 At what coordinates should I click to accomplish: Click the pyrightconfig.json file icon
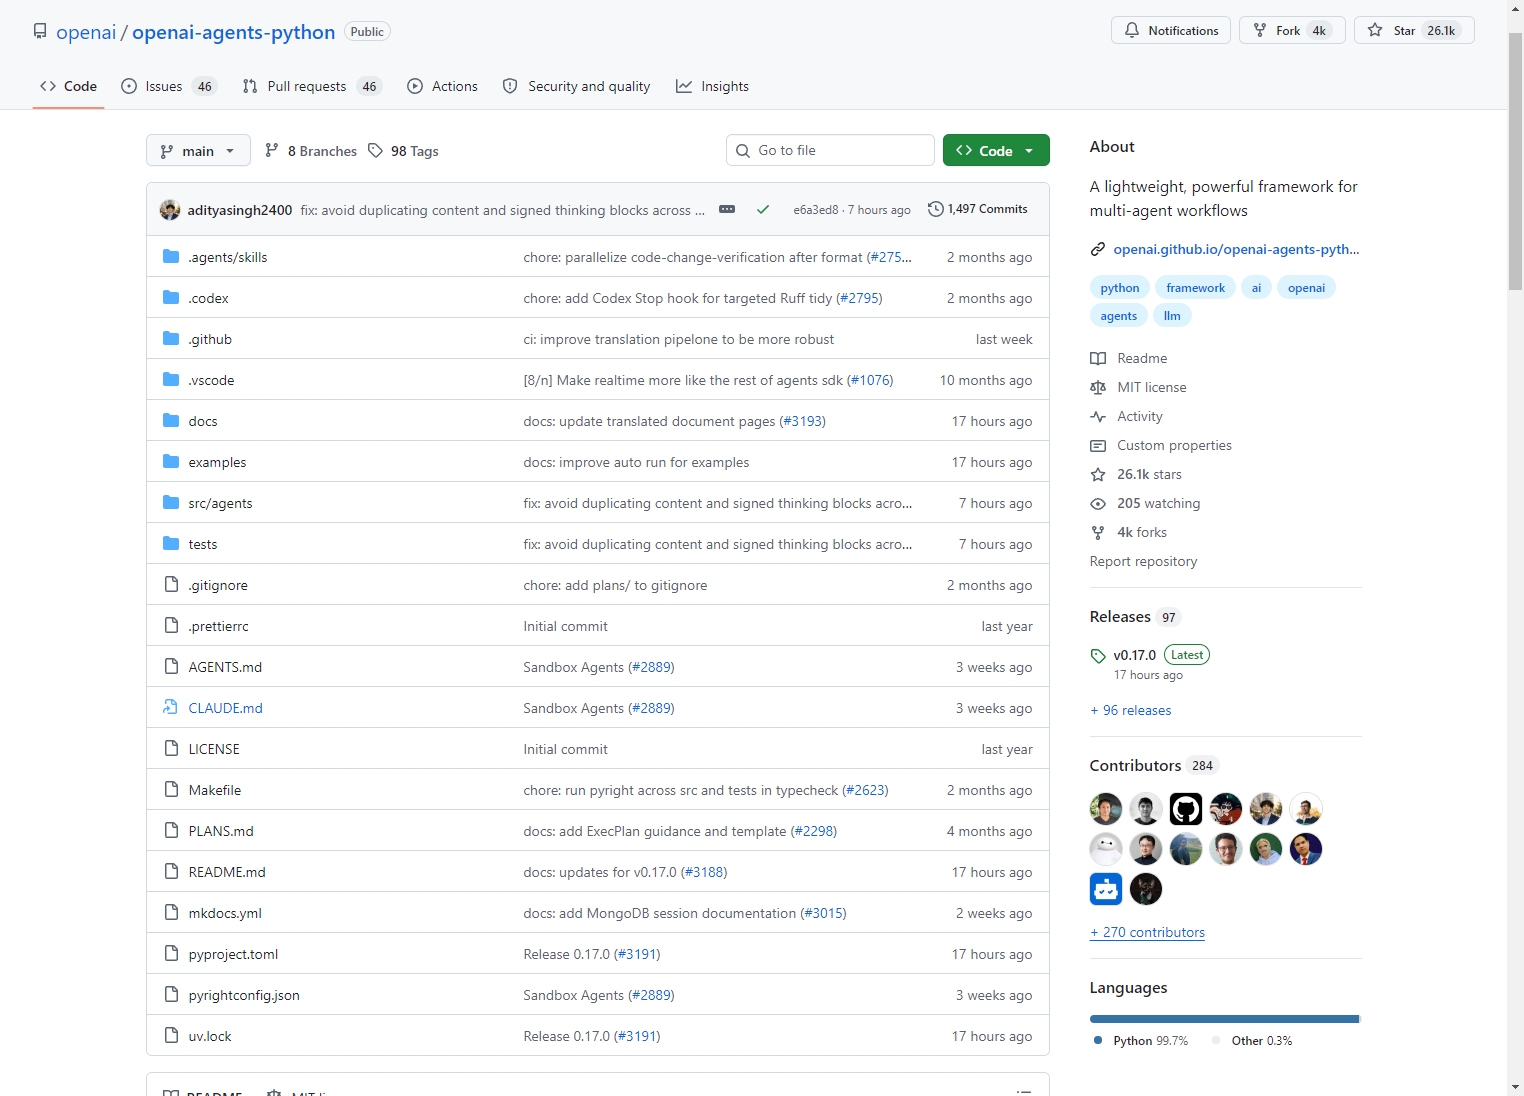[x=171, y=994]
